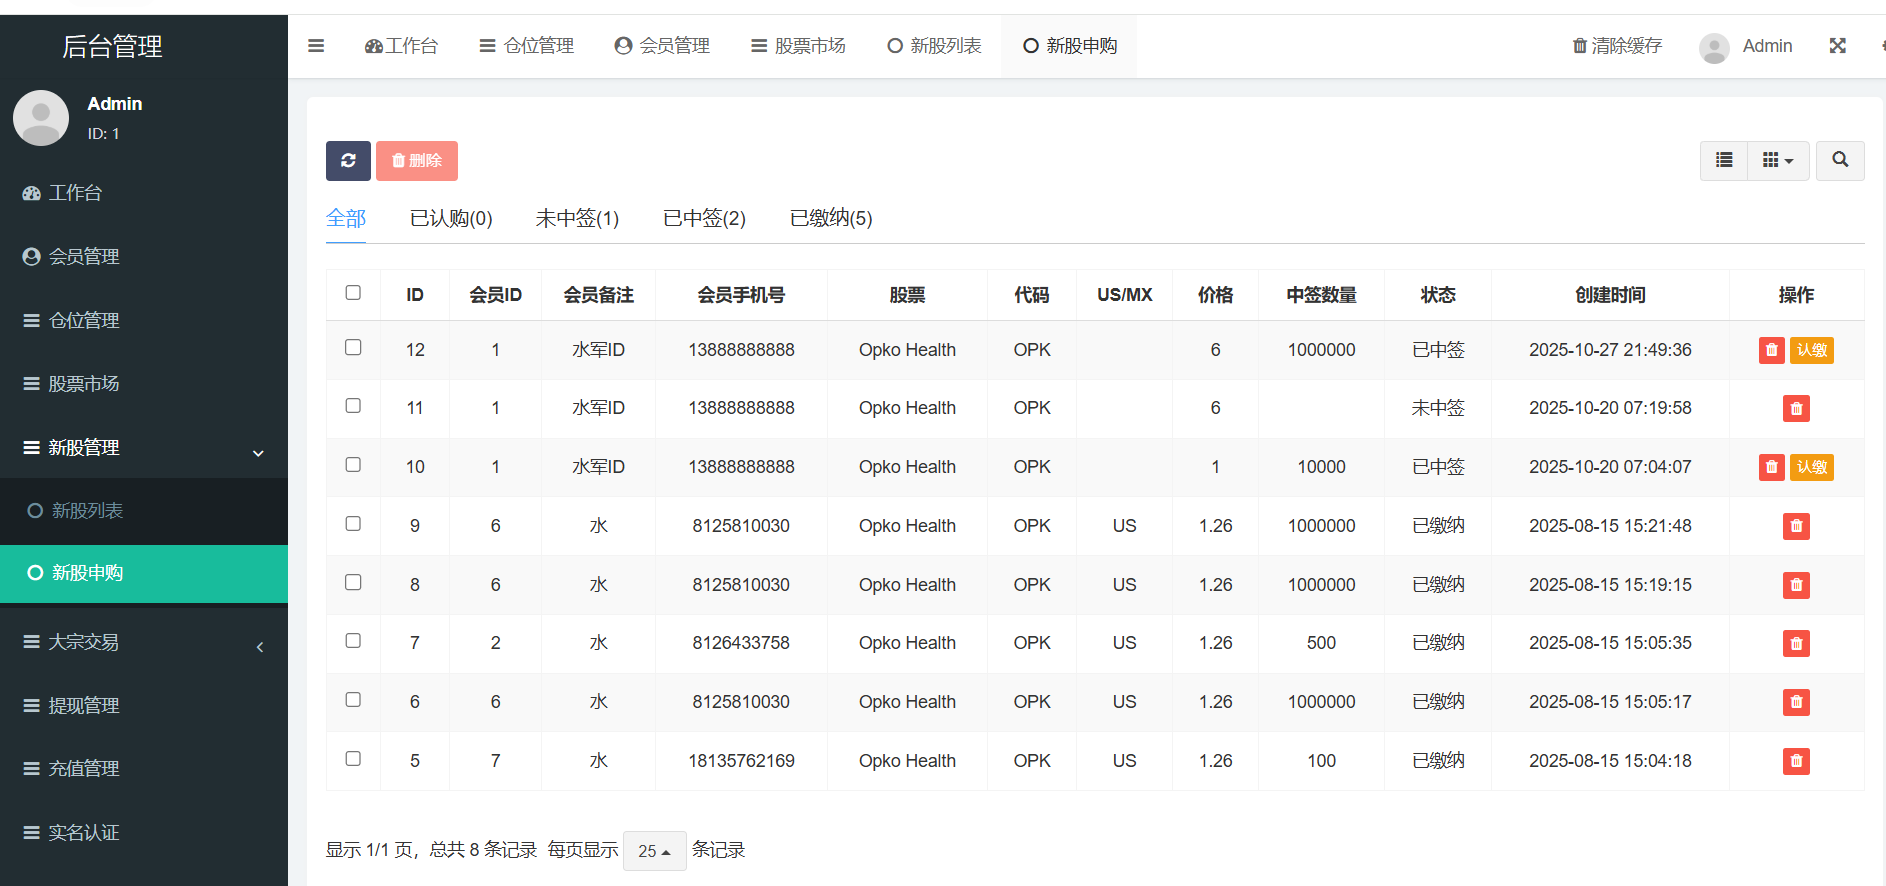Click the hamburger menu collapse icon
The width and height of the screenshot is (1886, 886).
click(316, 46)
